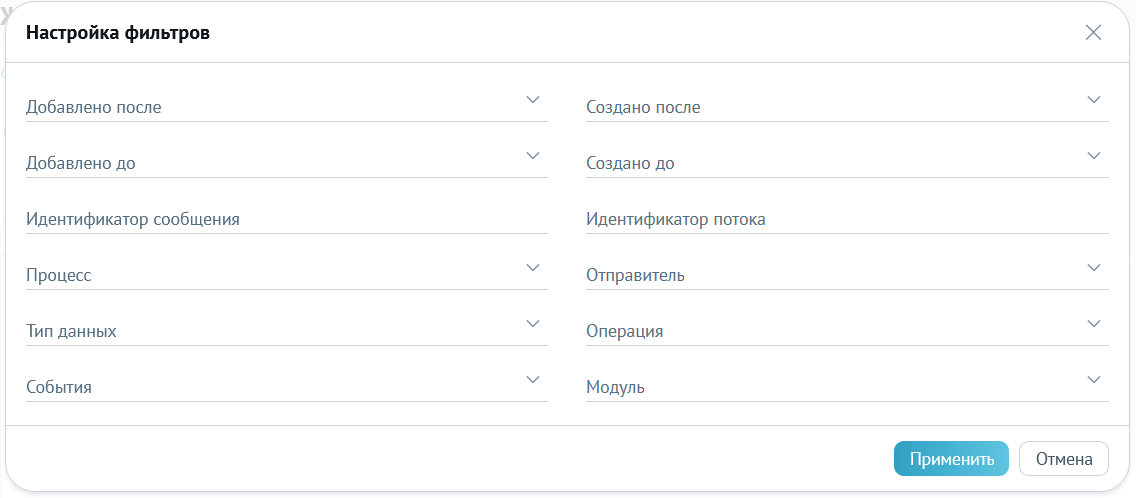Dismiss the dialog via the Отмена button
The image size is (1136, 498).
pos(1064,459)
